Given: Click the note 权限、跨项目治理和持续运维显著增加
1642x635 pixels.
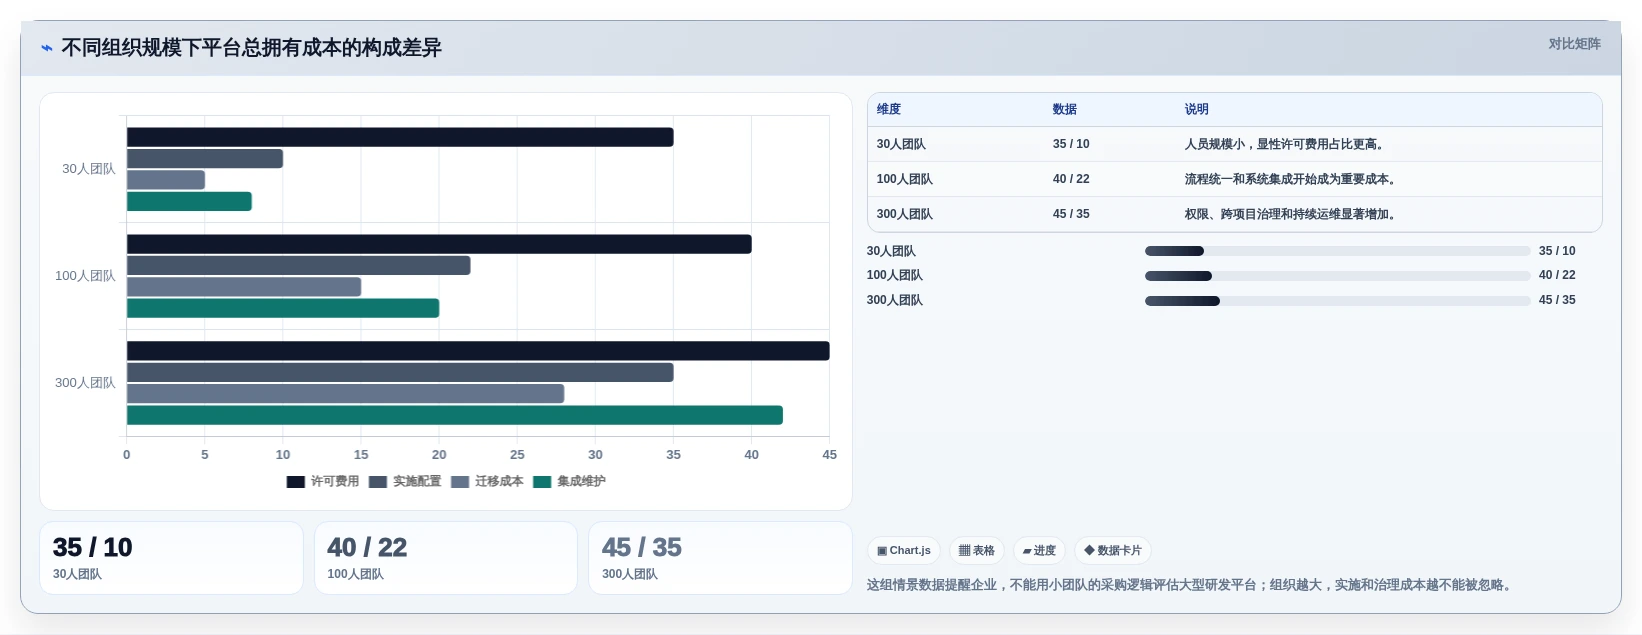Looking at the screenshot, I should tap(1292, 214).
